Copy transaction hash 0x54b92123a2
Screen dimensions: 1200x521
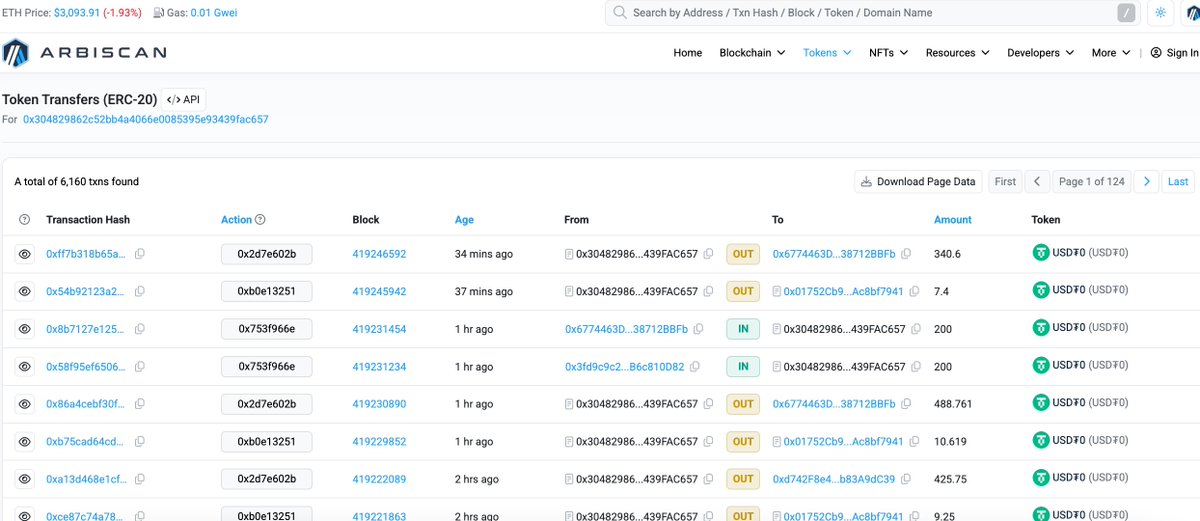coord(140,292)
